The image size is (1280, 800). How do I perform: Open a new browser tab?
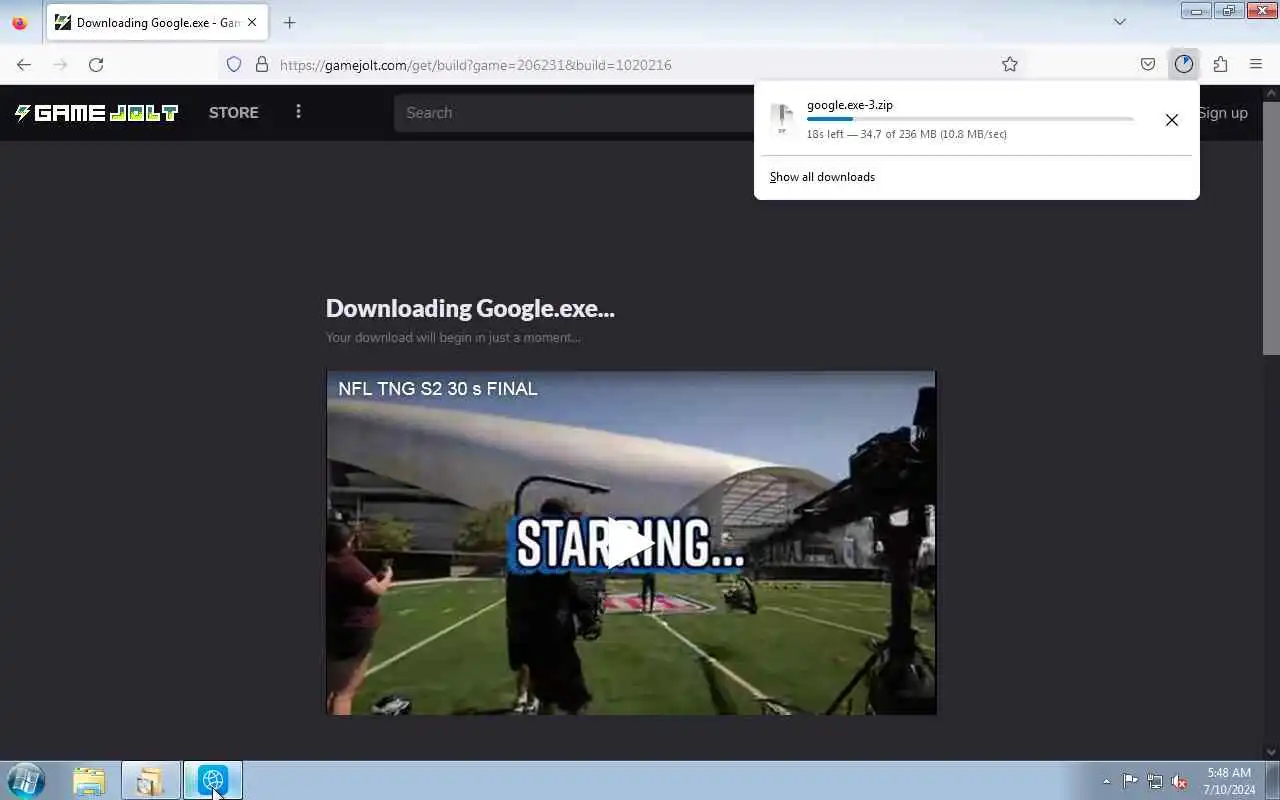(289, 22)
